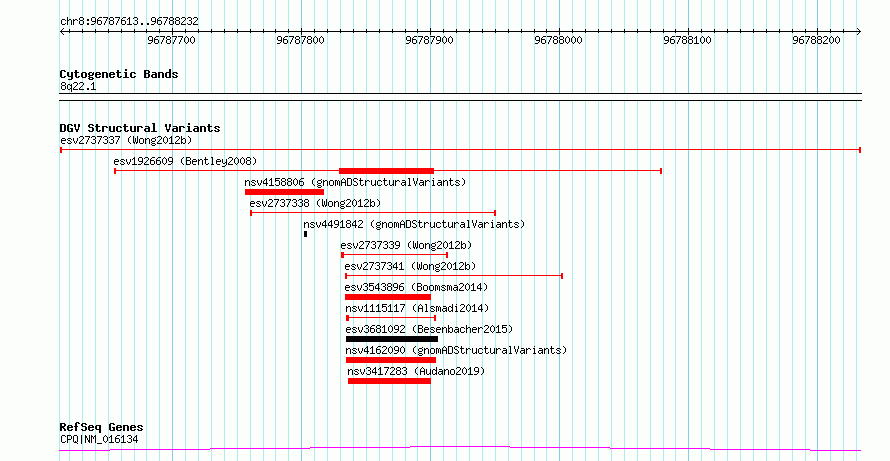The image size is (890, 461).
Task: Click the ruler's left arrow end
Action: click(62, 32)
